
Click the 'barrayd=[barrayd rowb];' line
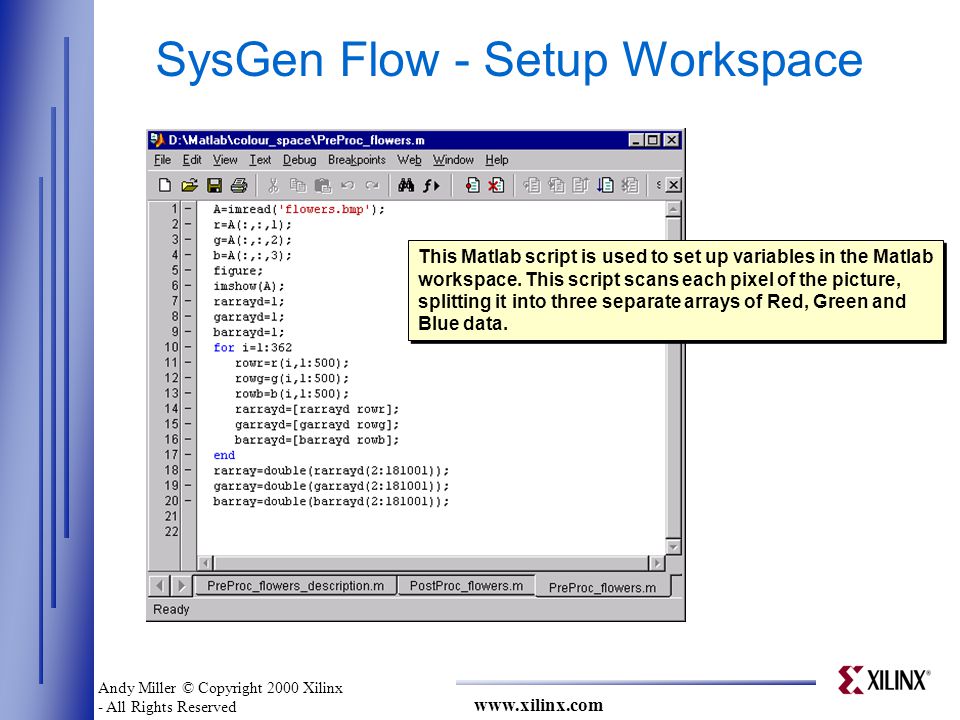coord(317,440)
